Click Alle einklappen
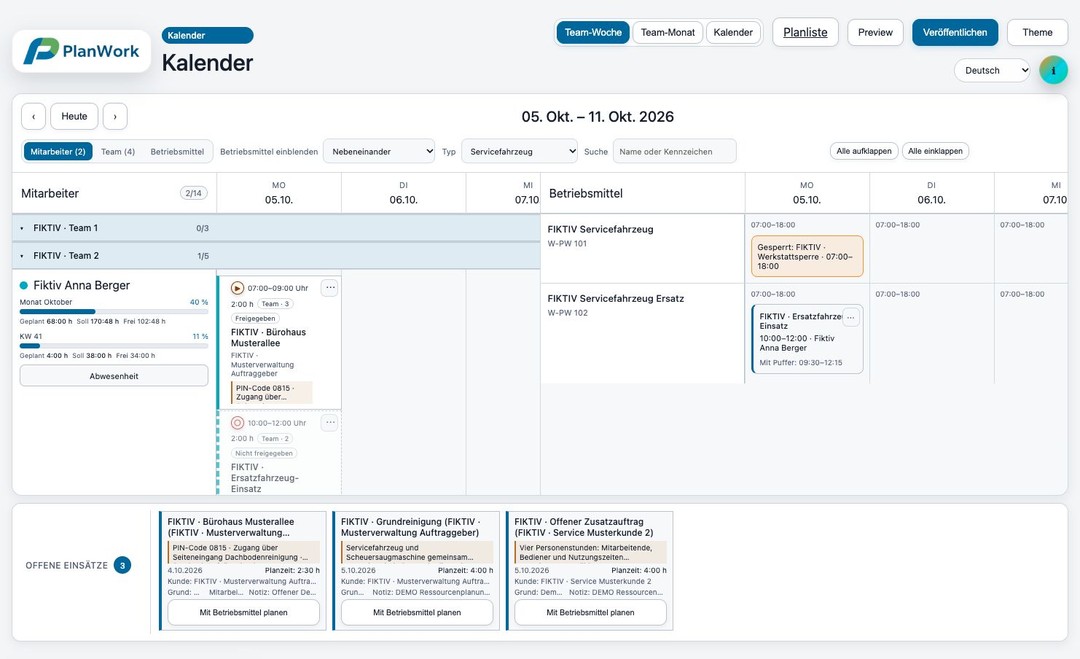The width and height of the screenshot is (1080, 659). tap(935, 151)
